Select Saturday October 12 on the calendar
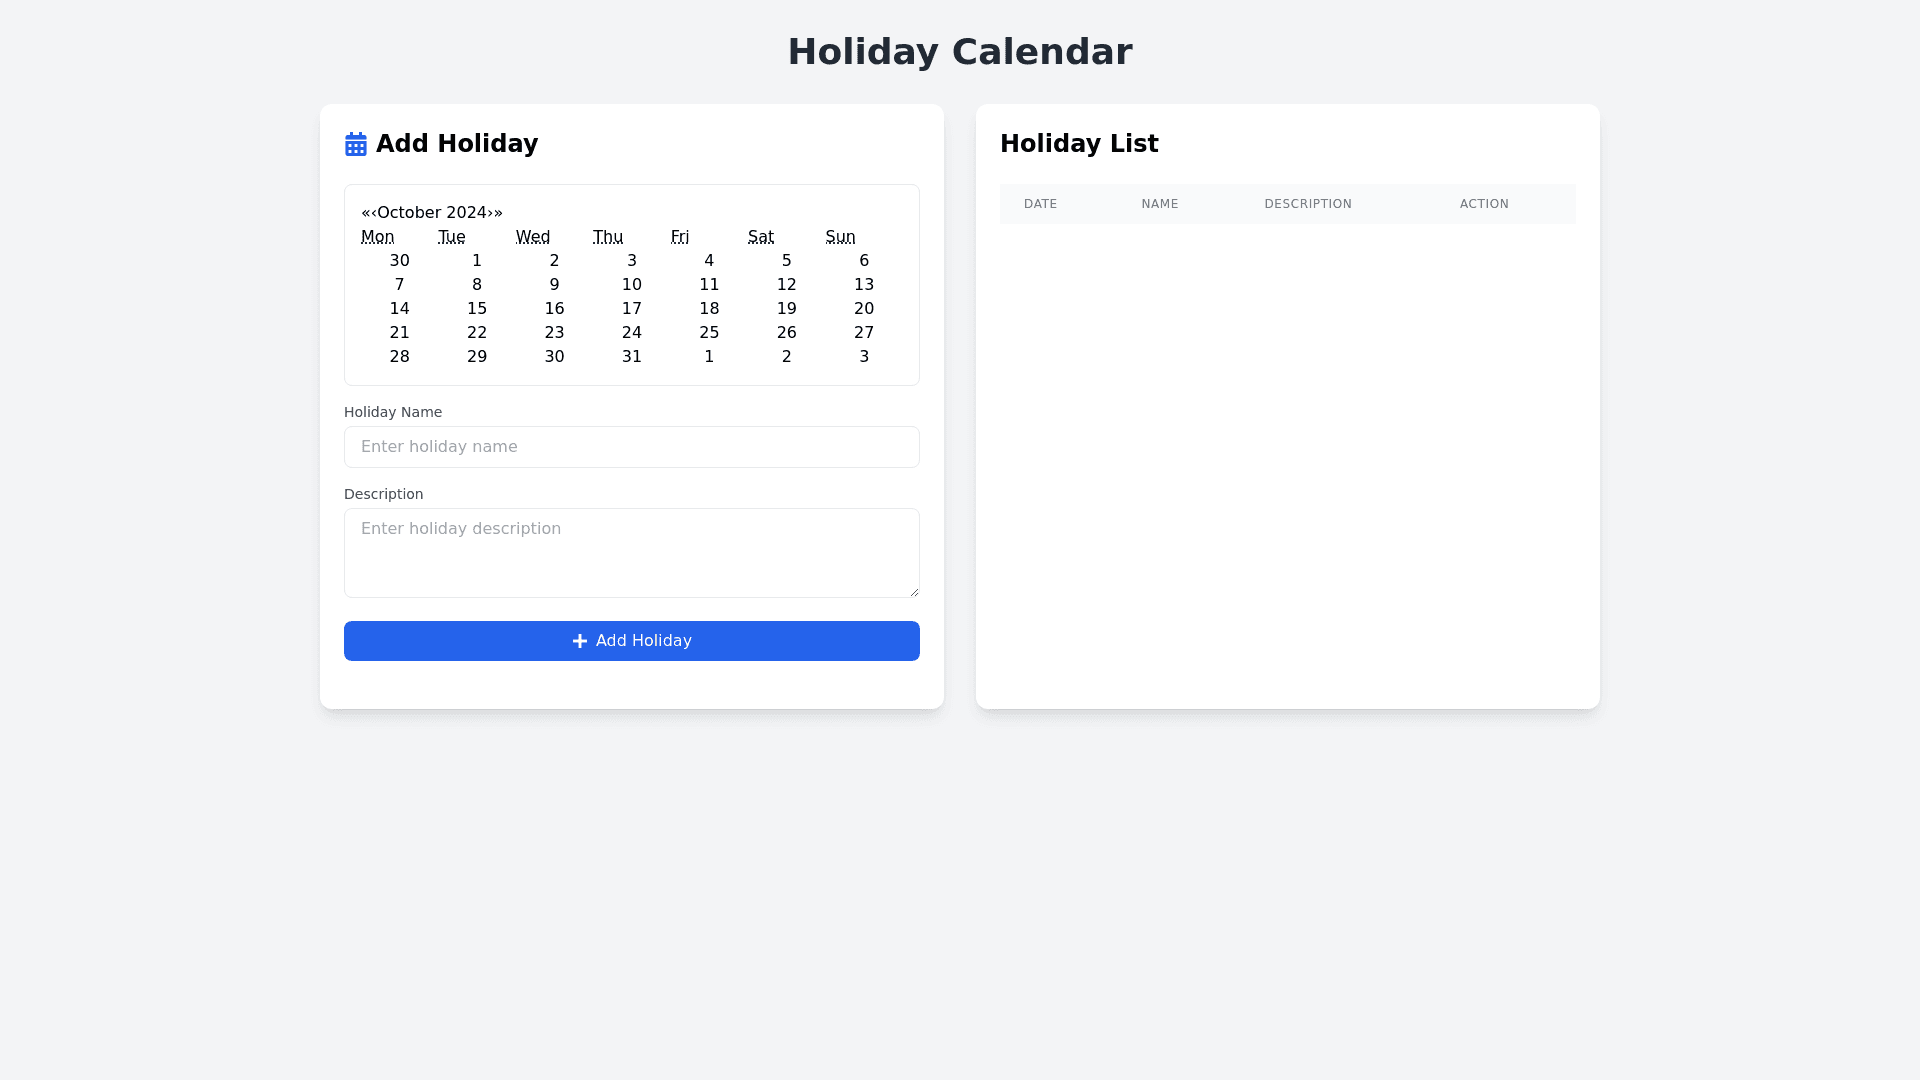This screenshot has height=1080, width=1920. point(787,285)
